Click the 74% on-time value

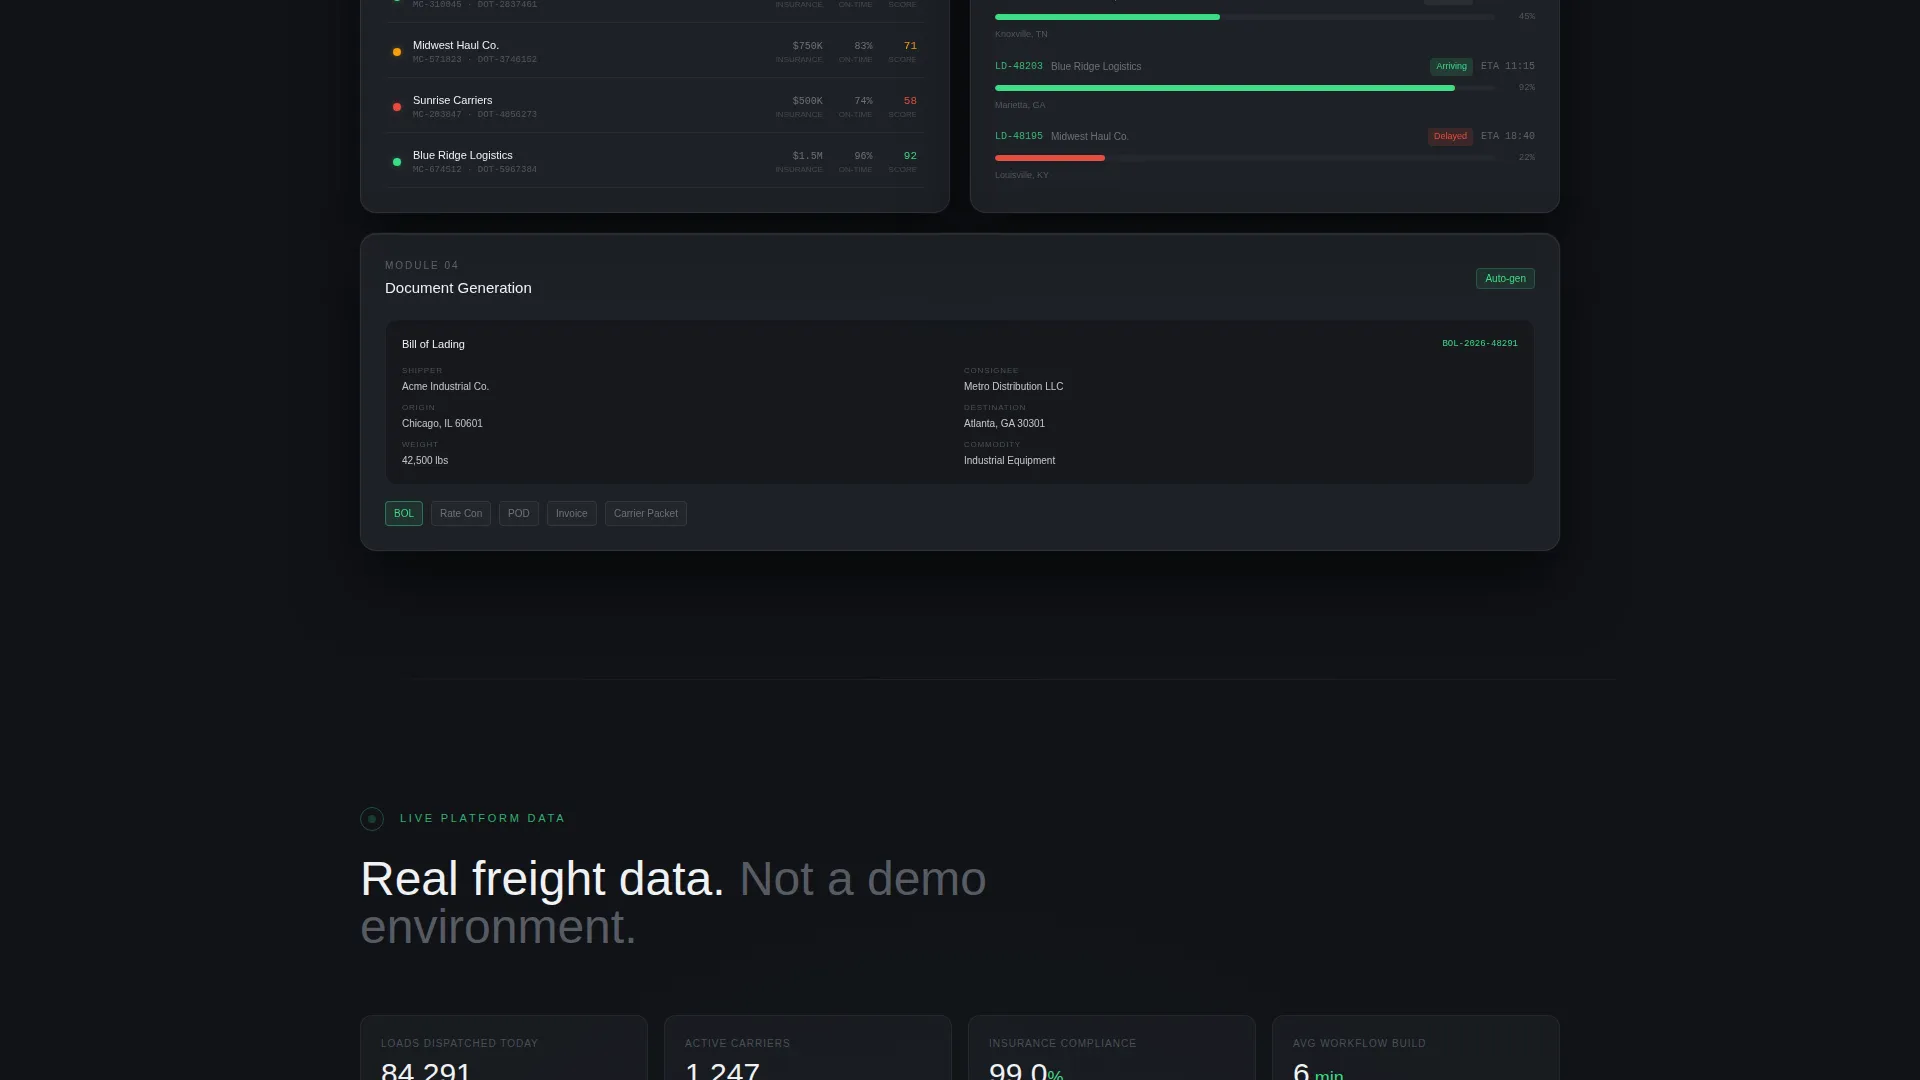coord(863,101)
